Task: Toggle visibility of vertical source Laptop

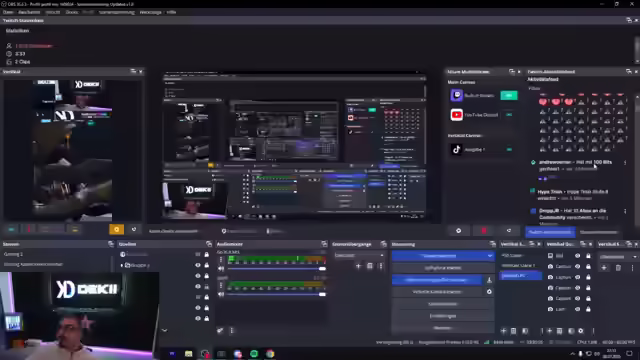Action: (578, 277)
